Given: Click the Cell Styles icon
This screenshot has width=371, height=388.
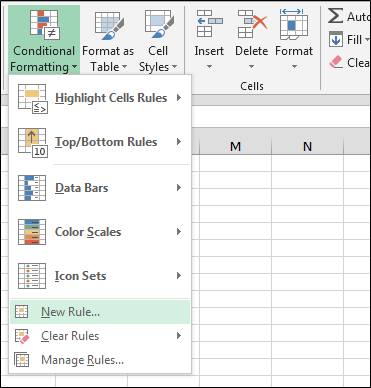Looking at the screenshot, I should [x=159, y=25].
